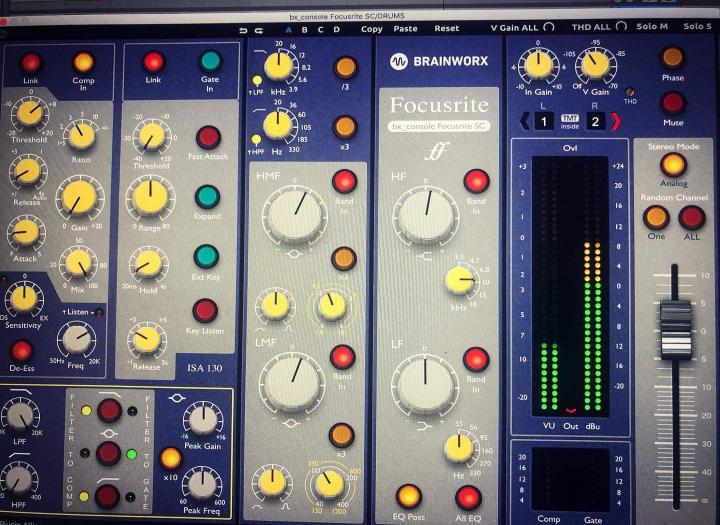720x525 pixels.
Task: Click the HMF gain knob
Action: 295,215
